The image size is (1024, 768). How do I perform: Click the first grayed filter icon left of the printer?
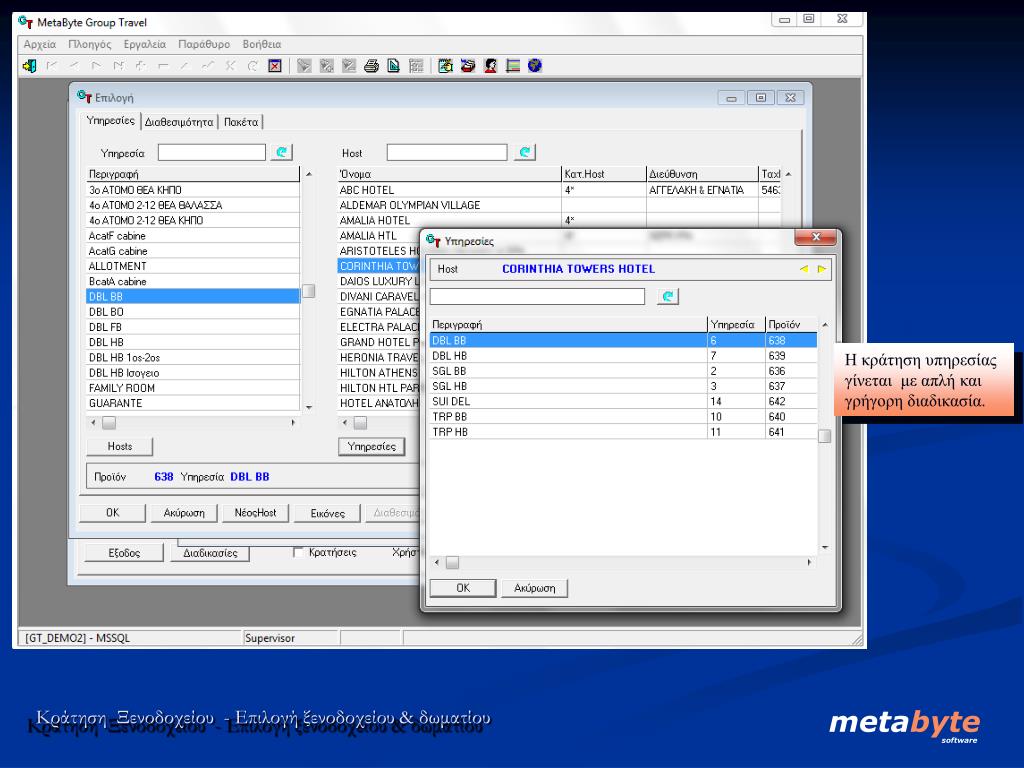(x=304, y=65)
